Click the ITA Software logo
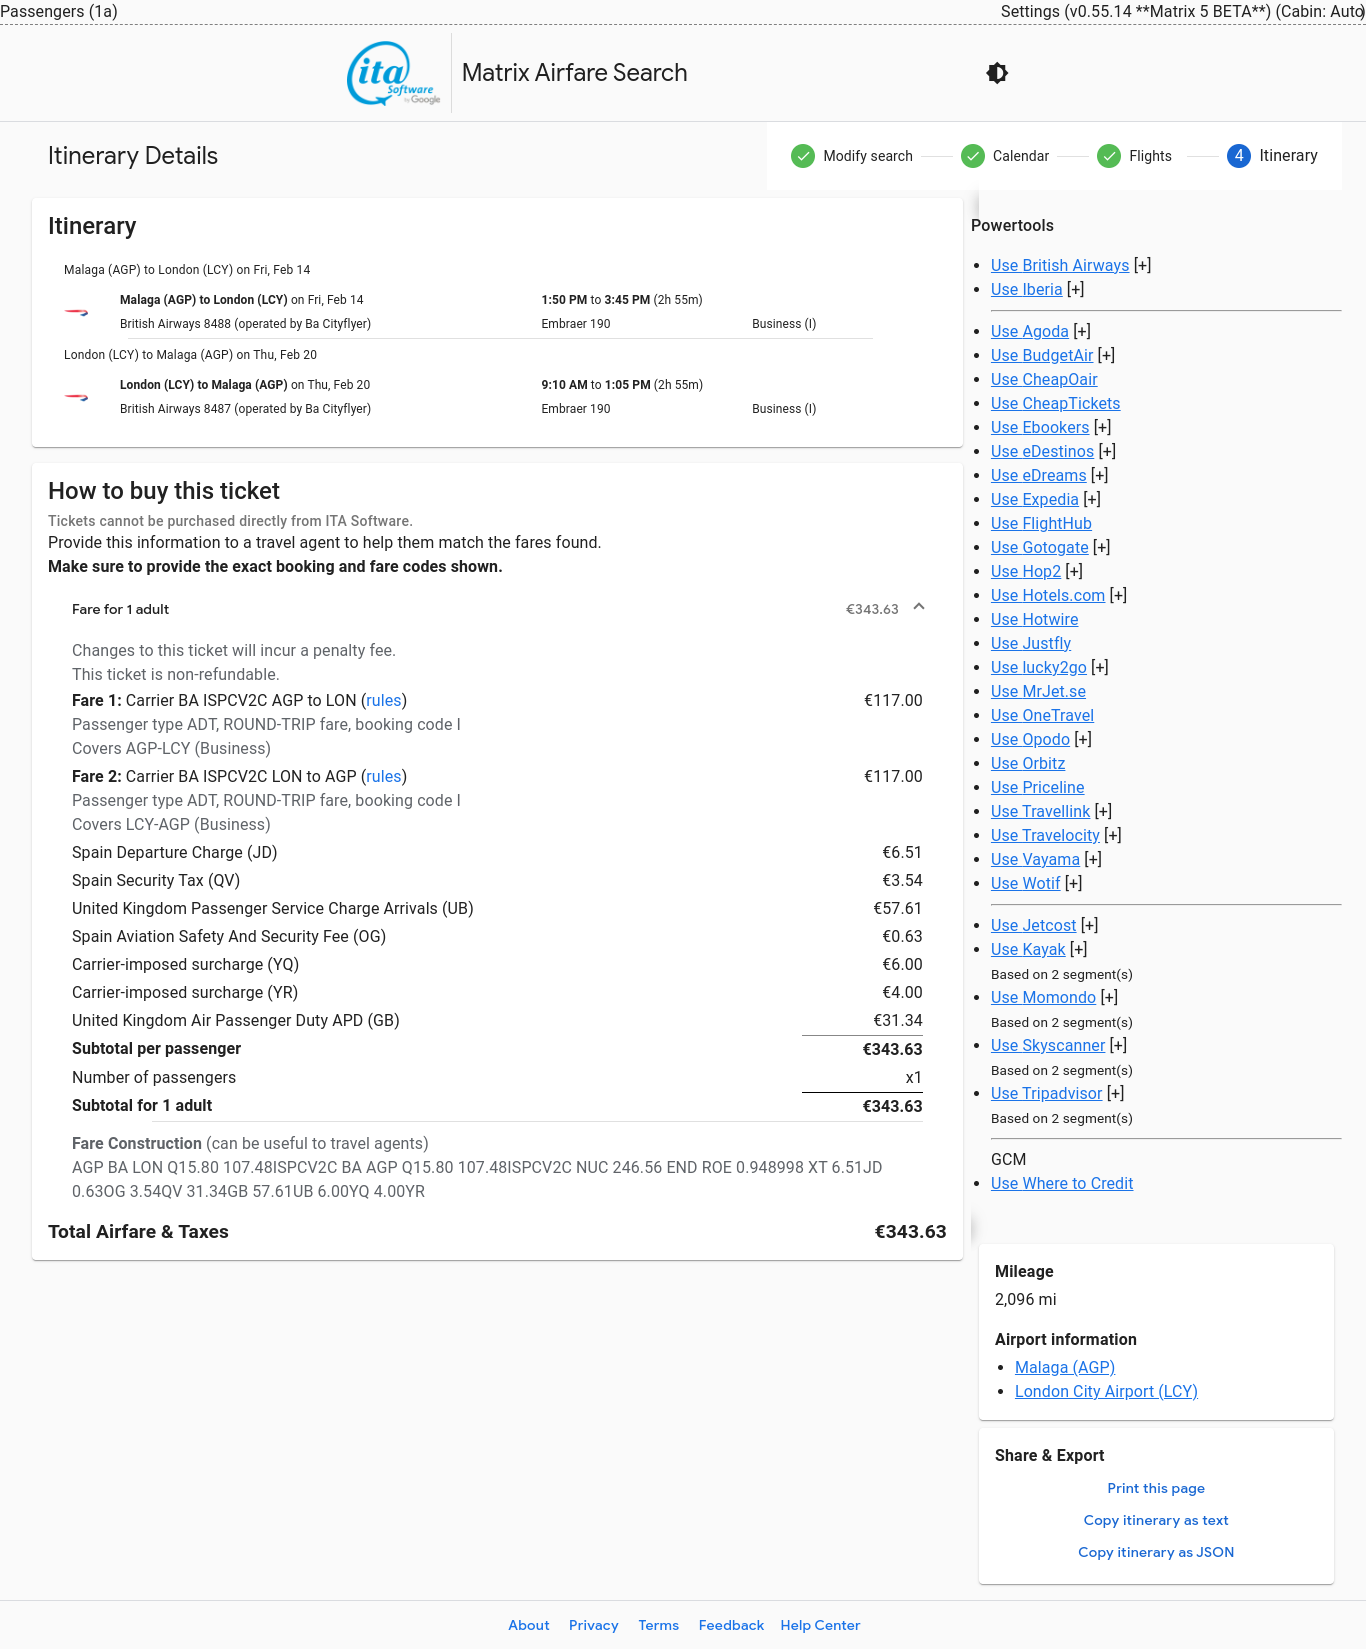Image resolution: width=1366 pixels, height=1649 pixels. tap(394, 73)
